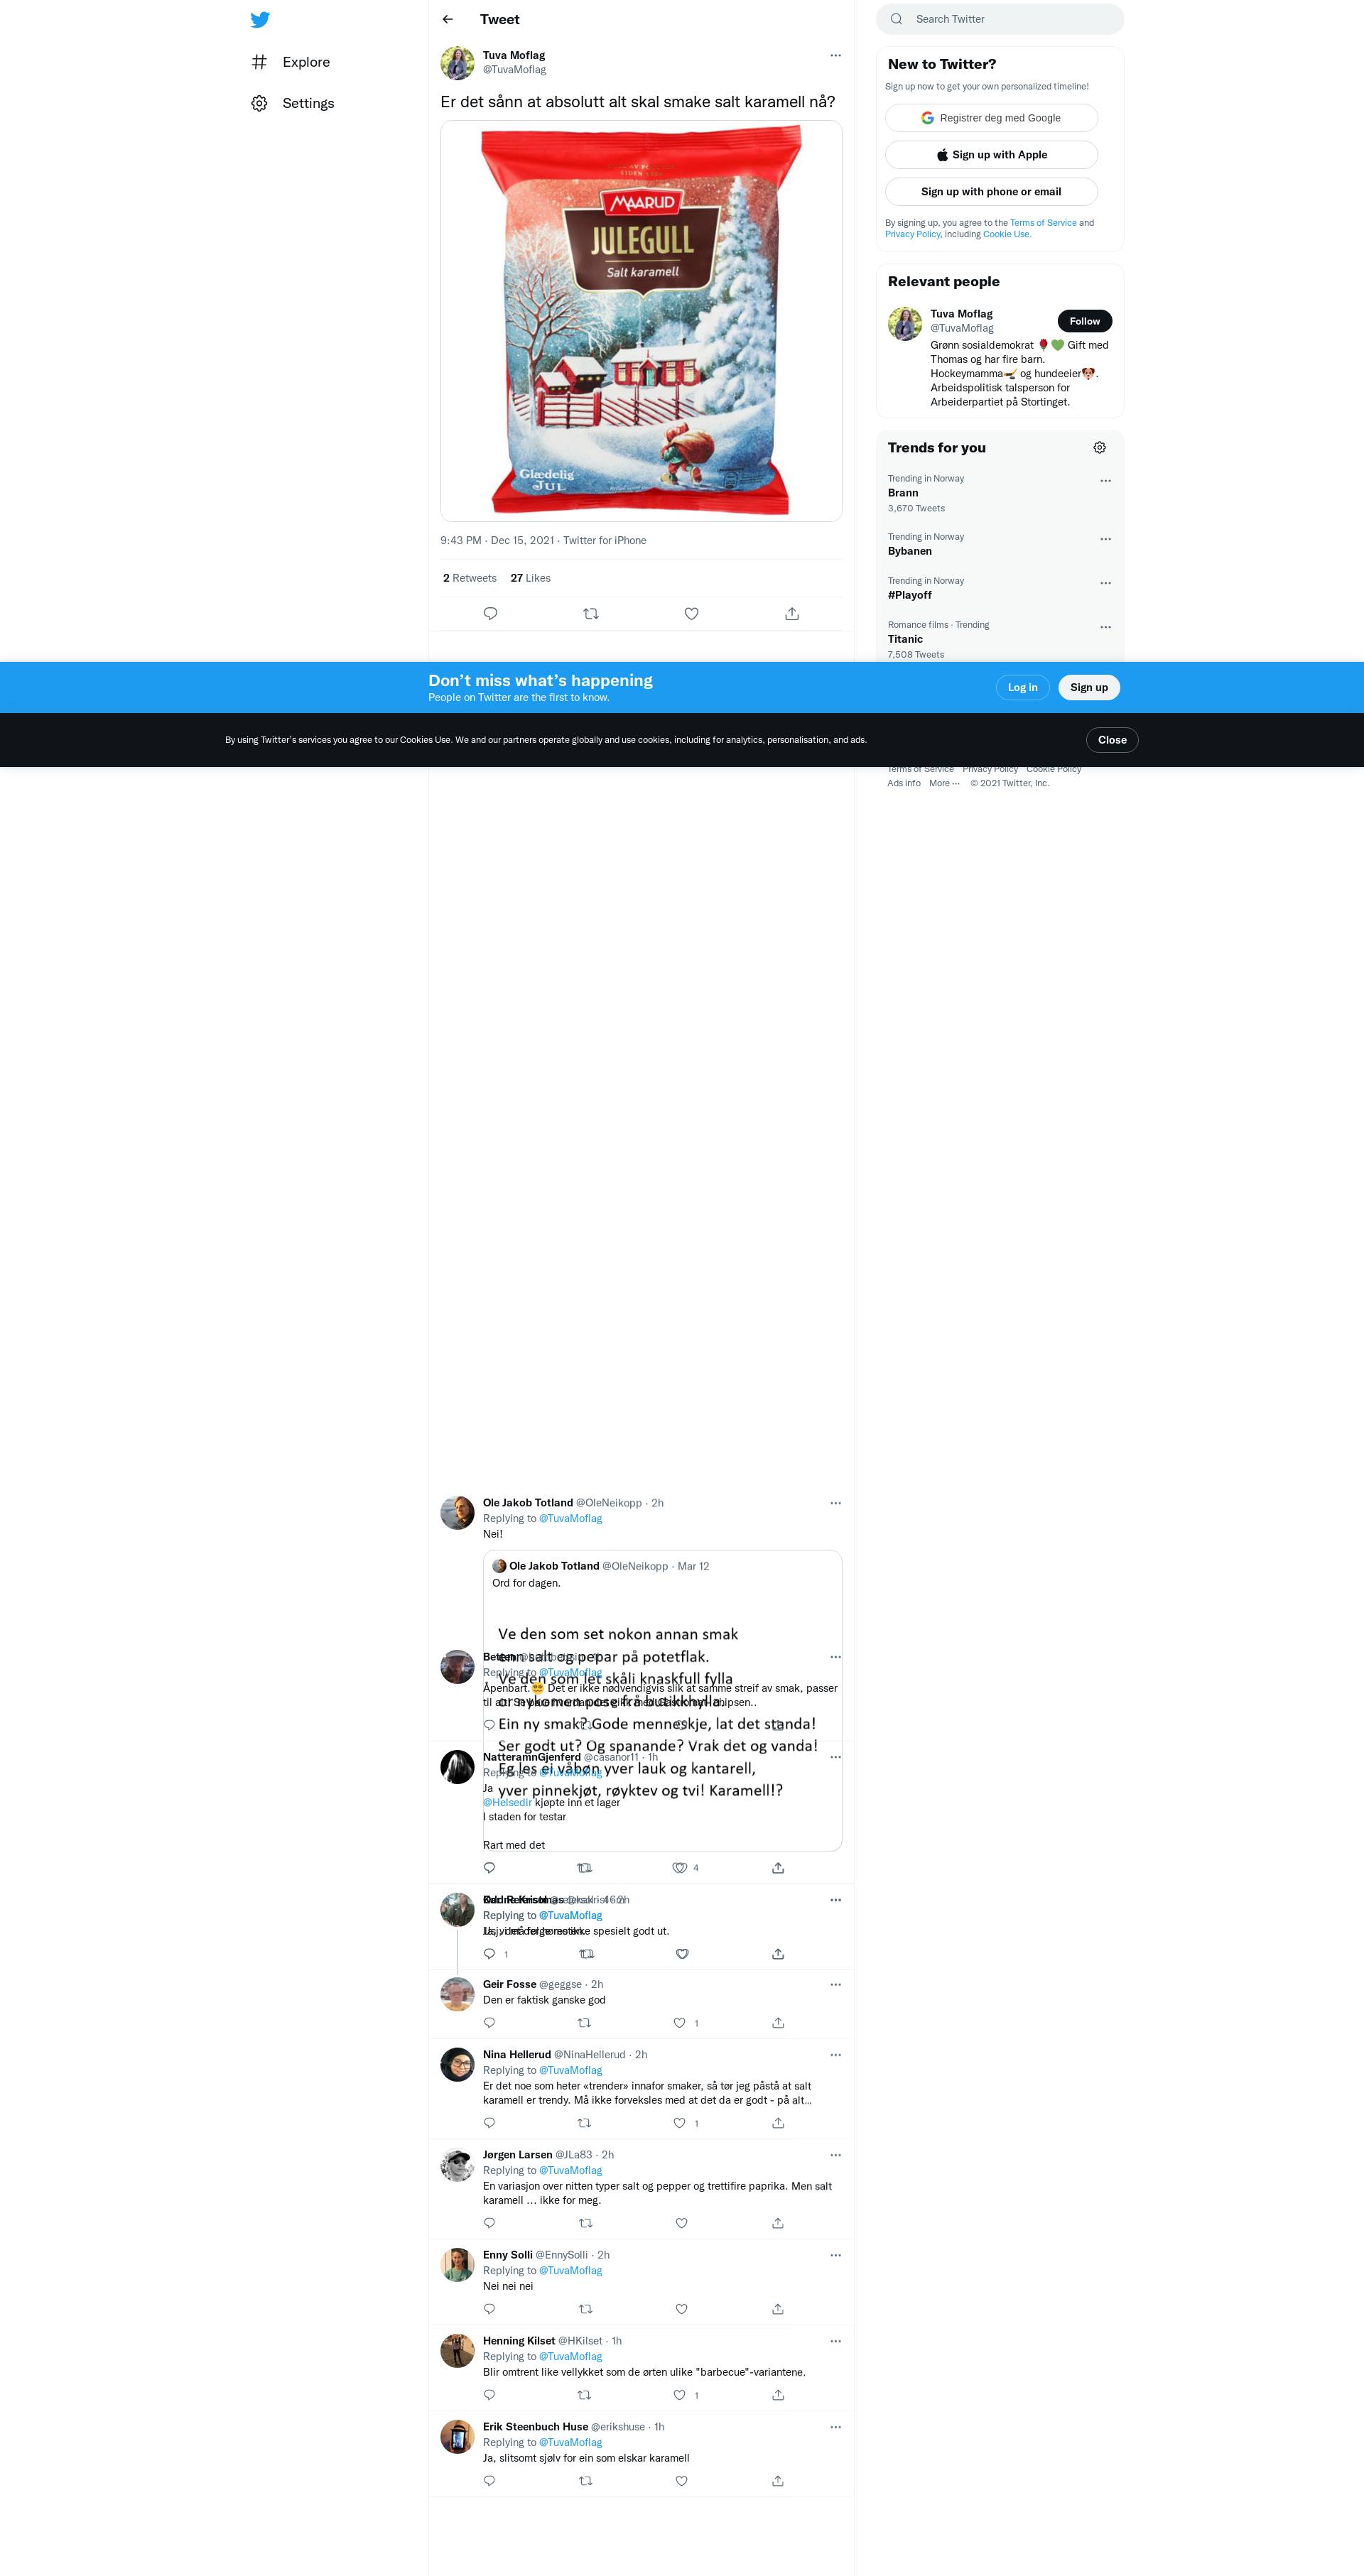The image size is (1364, 2576).
Task: Reply to Erik Steenbuch Huse's comment
Action: [x=489, y=2481]
